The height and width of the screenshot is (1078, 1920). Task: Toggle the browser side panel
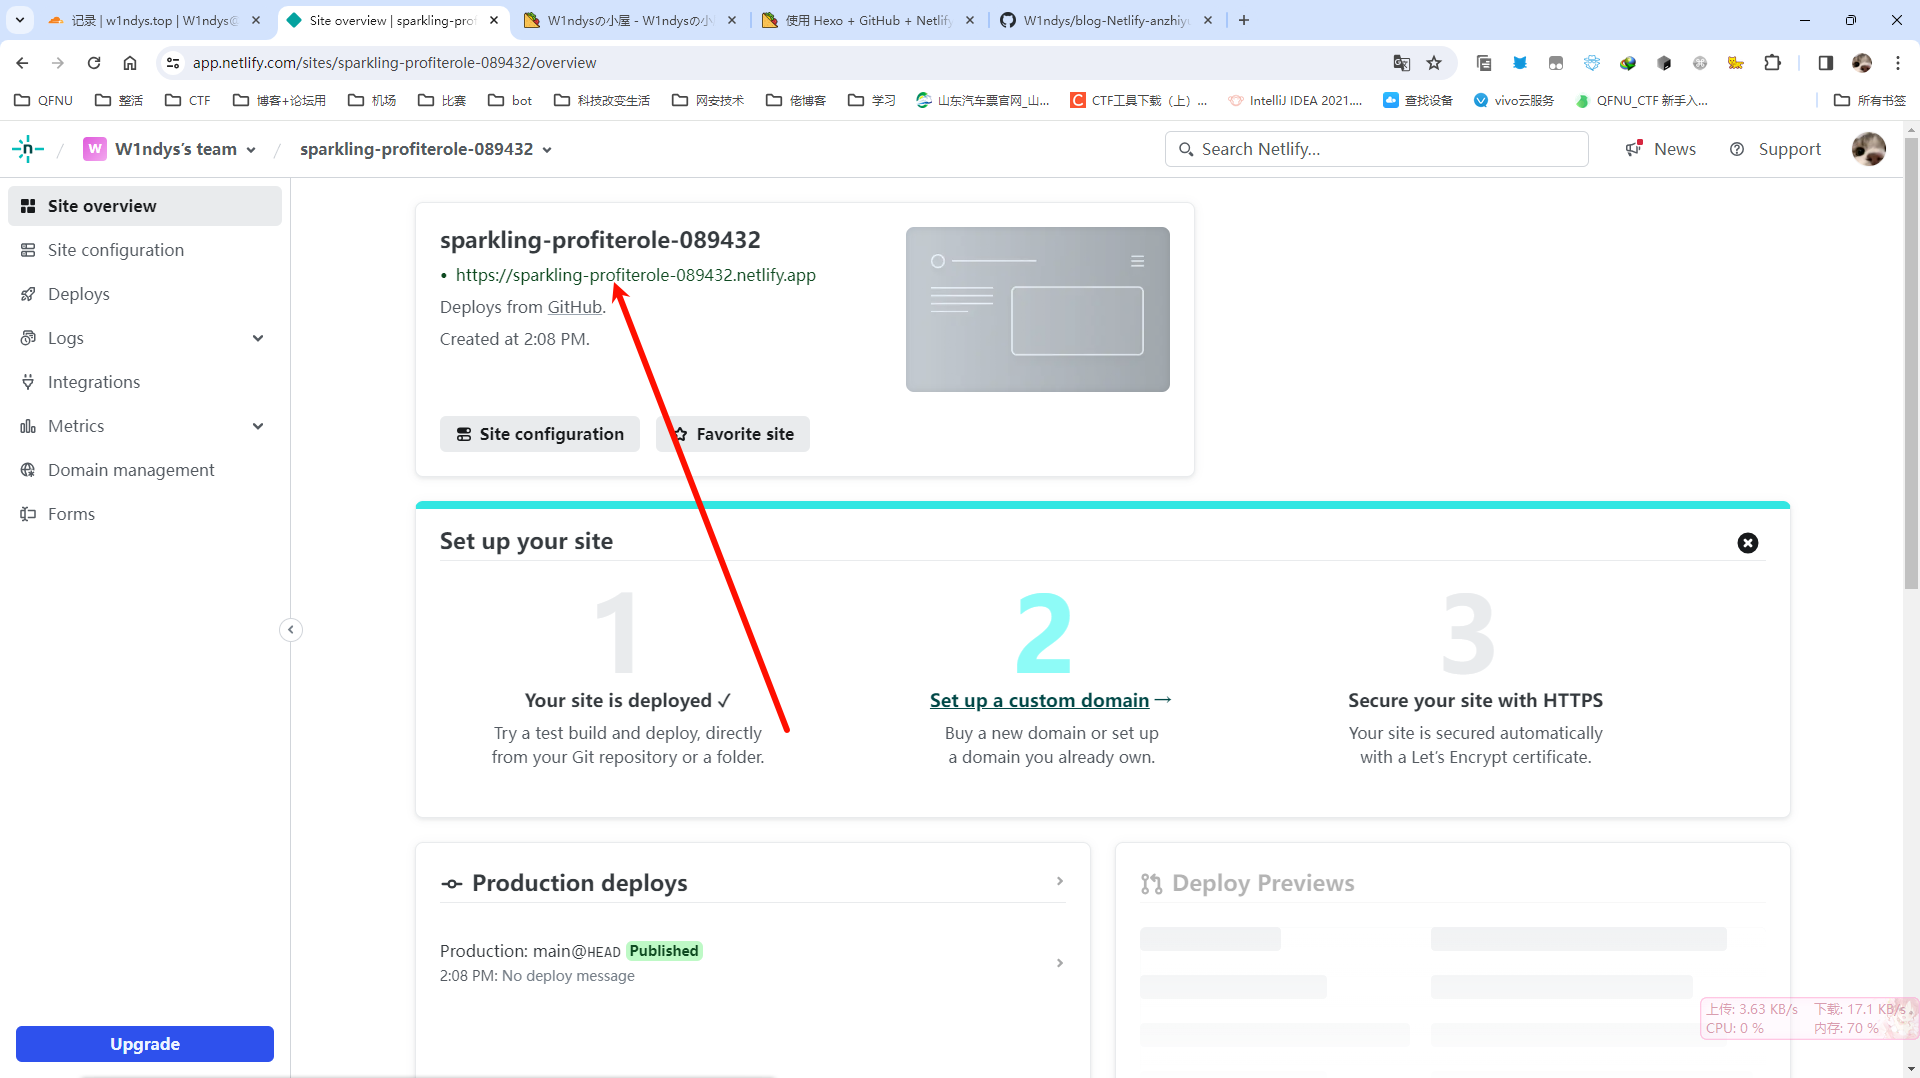1825,63
